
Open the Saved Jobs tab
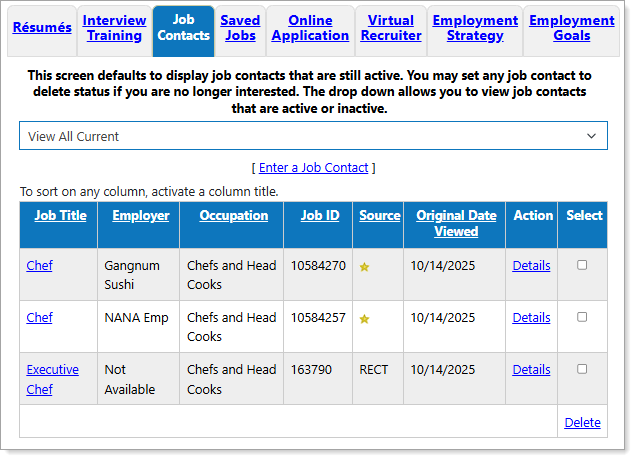pos(240,28)
